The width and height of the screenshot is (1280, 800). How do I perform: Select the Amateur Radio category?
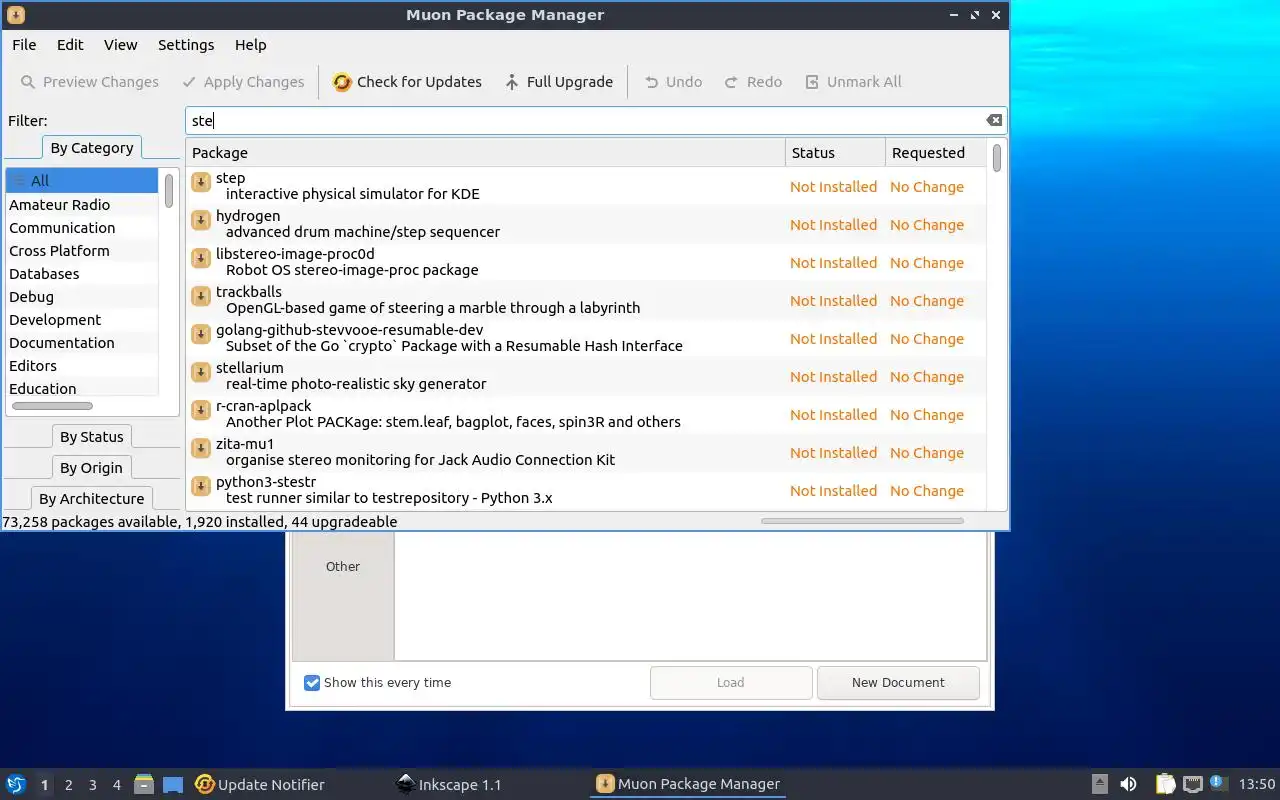coord(82,205)
